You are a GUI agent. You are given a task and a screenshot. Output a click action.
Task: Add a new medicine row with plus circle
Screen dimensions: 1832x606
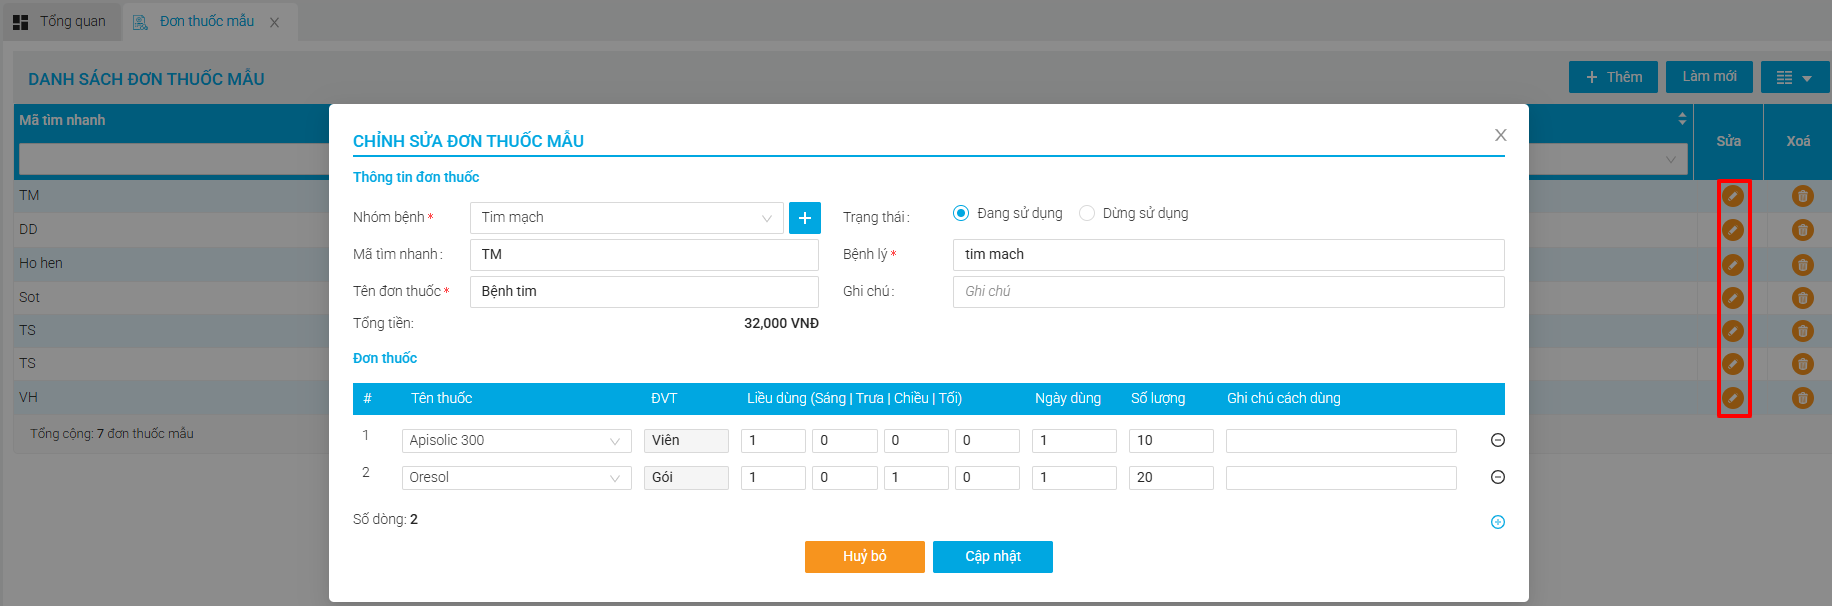click(x=1498, y=522)
